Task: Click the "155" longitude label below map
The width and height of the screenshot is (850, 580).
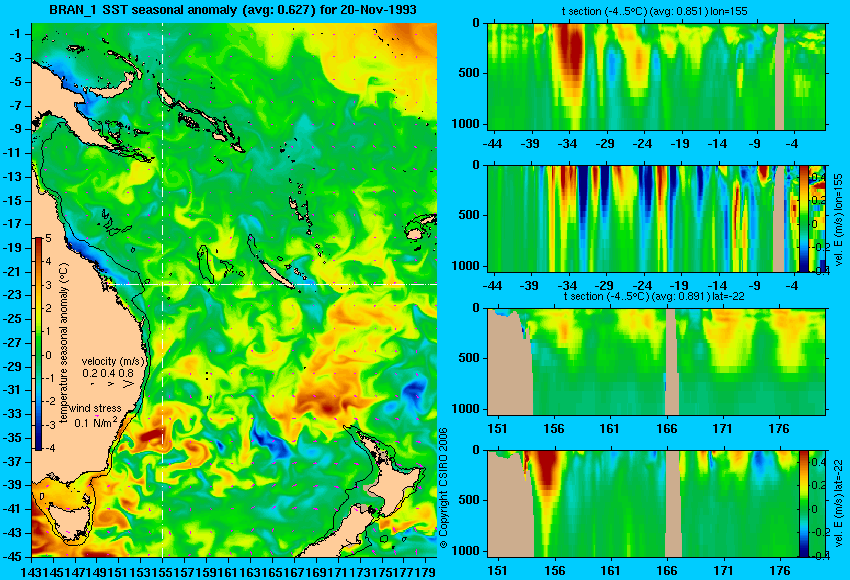Action: (163, 571)
